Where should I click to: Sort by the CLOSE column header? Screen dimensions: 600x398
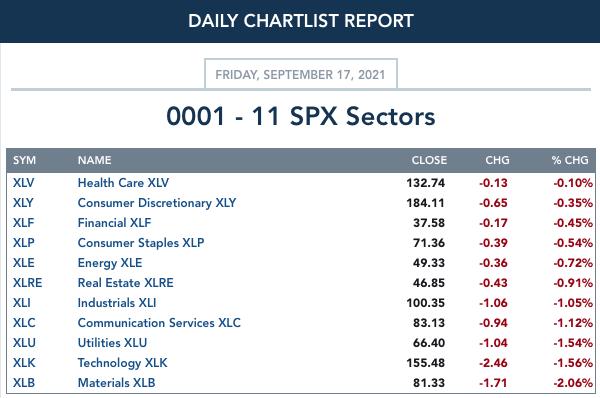point(429,160)
